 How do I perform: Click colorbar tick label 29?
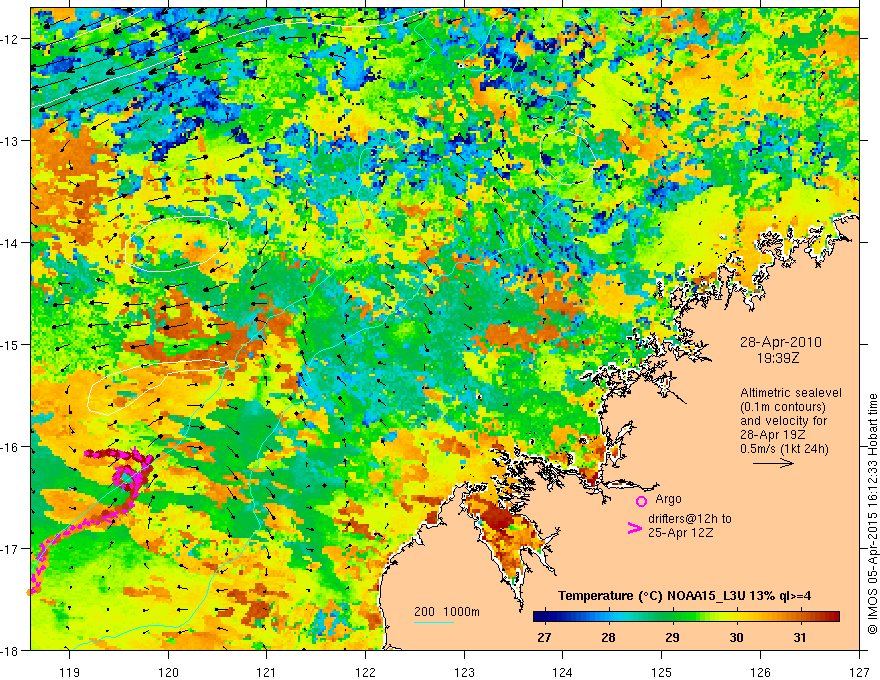(672, 637)
